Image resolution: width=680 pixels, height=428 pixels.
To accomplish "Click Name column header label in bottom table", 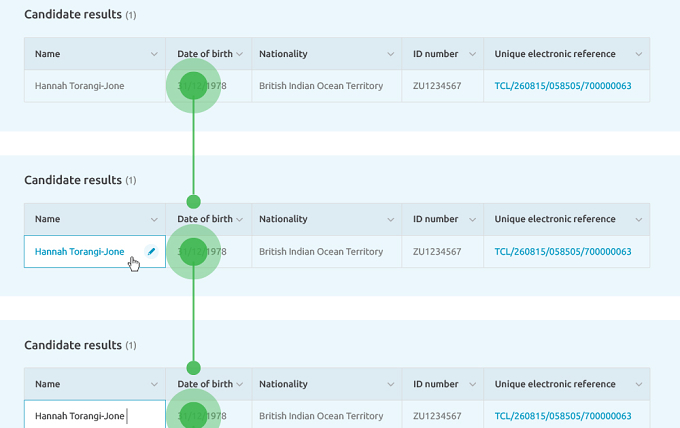I will coord(48,384).
